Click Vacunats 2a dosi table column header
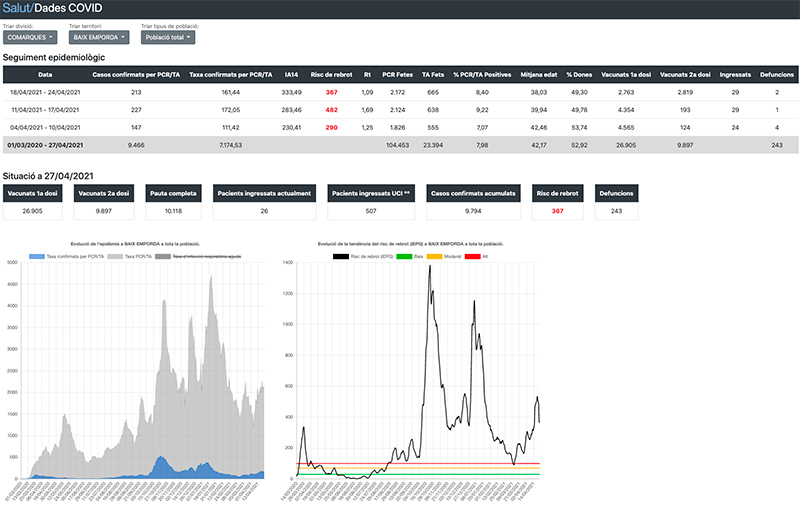Viewport: 800px width, 506px height. tap(685, 74)
